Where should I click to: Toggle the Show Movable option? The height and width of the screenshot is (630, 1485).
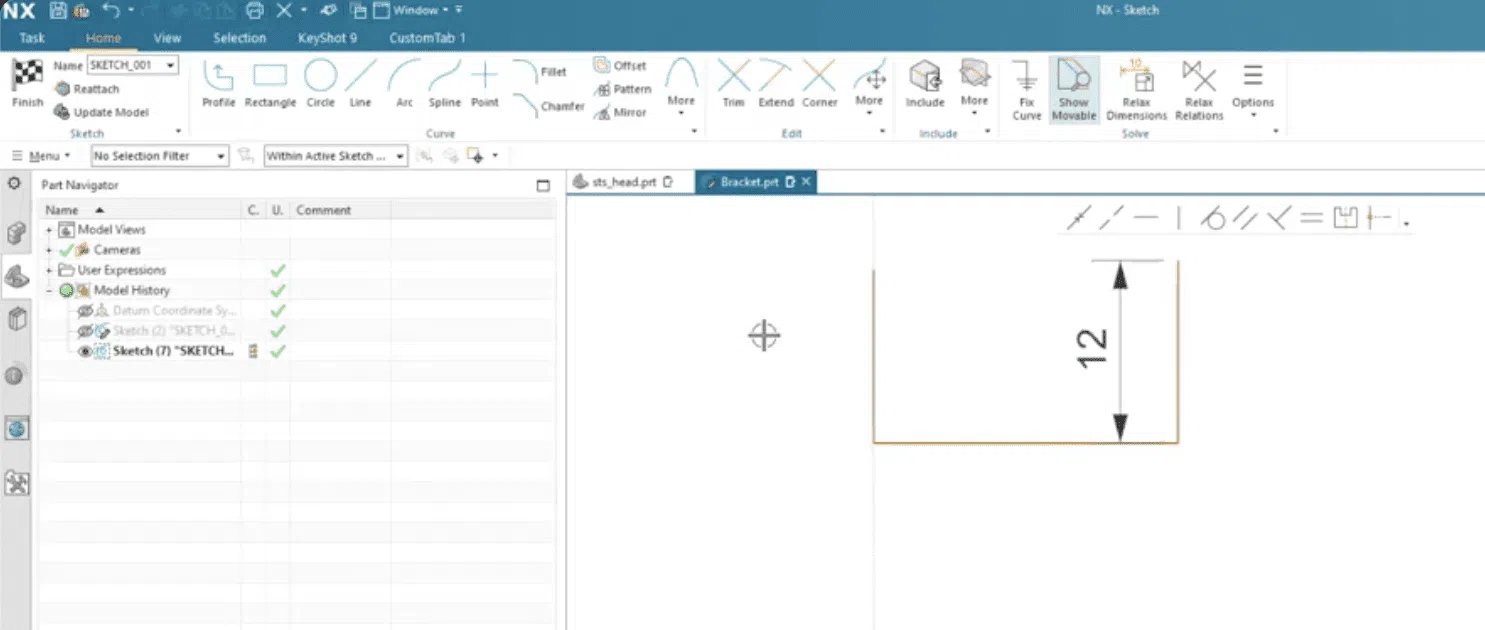tap(1073, 89)
